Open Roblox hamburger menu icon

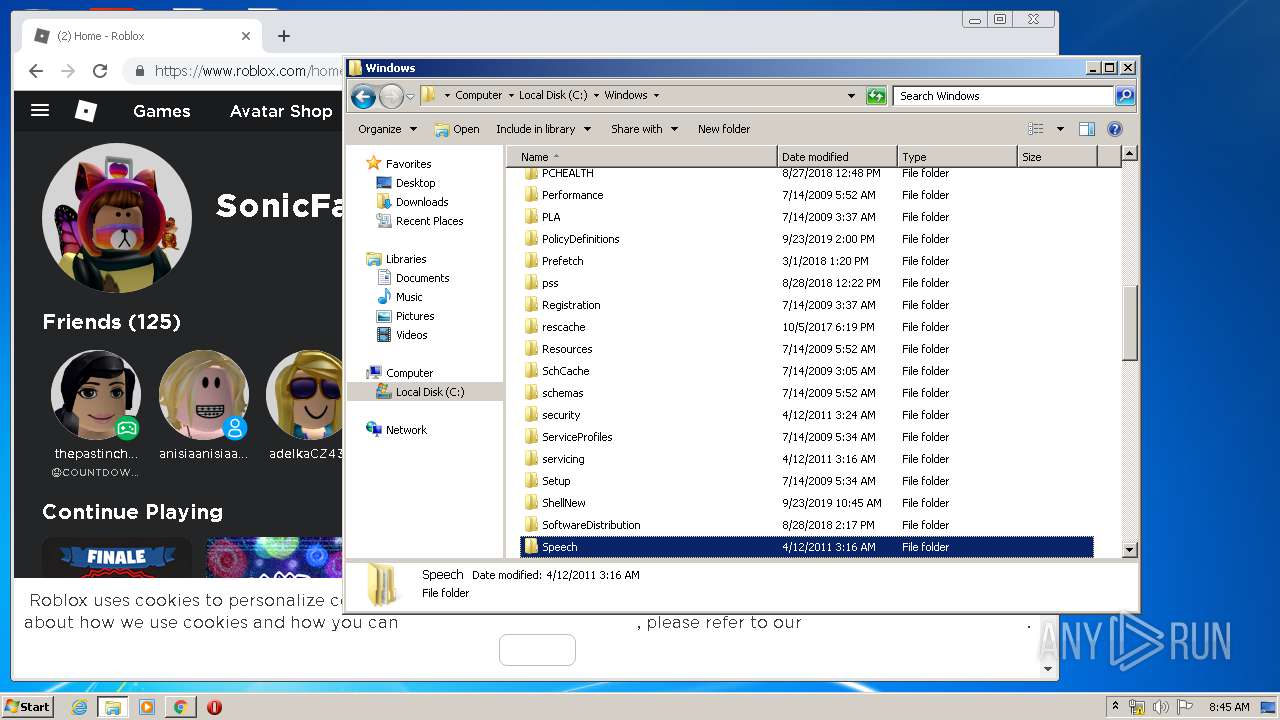(40, 110)
